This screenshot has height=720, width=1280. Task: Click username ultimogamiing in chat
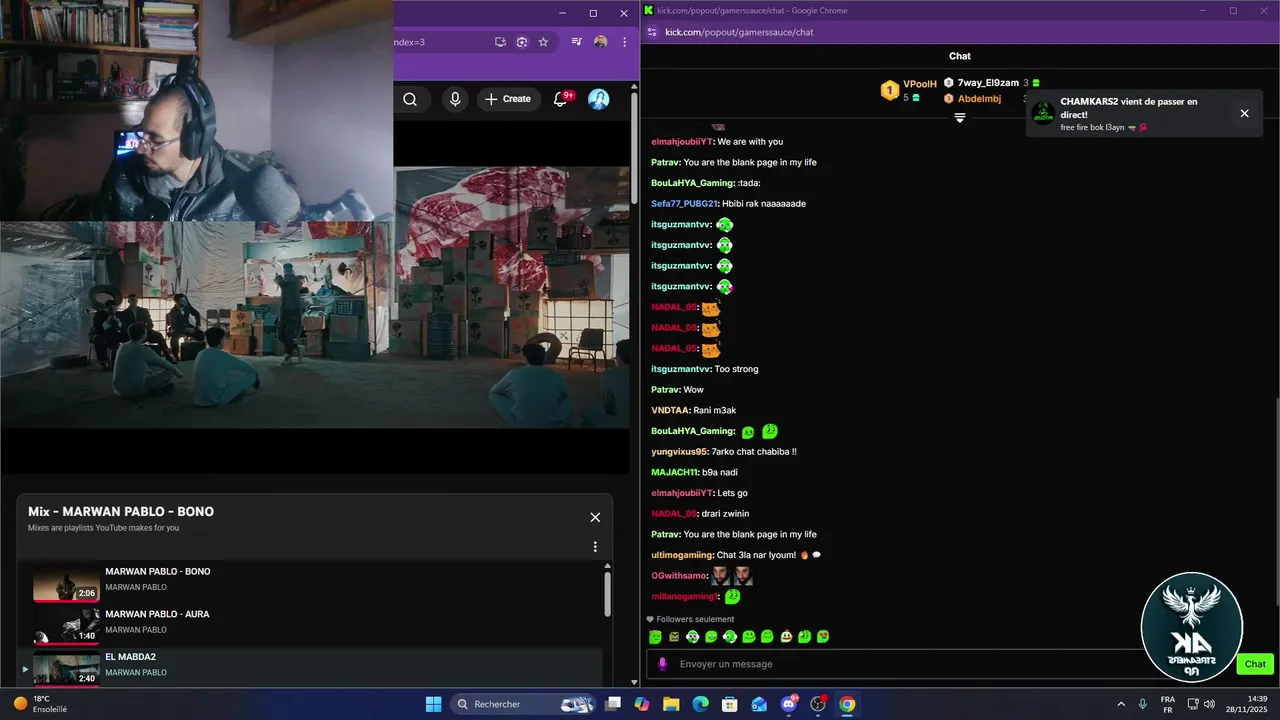pos(682,555)
